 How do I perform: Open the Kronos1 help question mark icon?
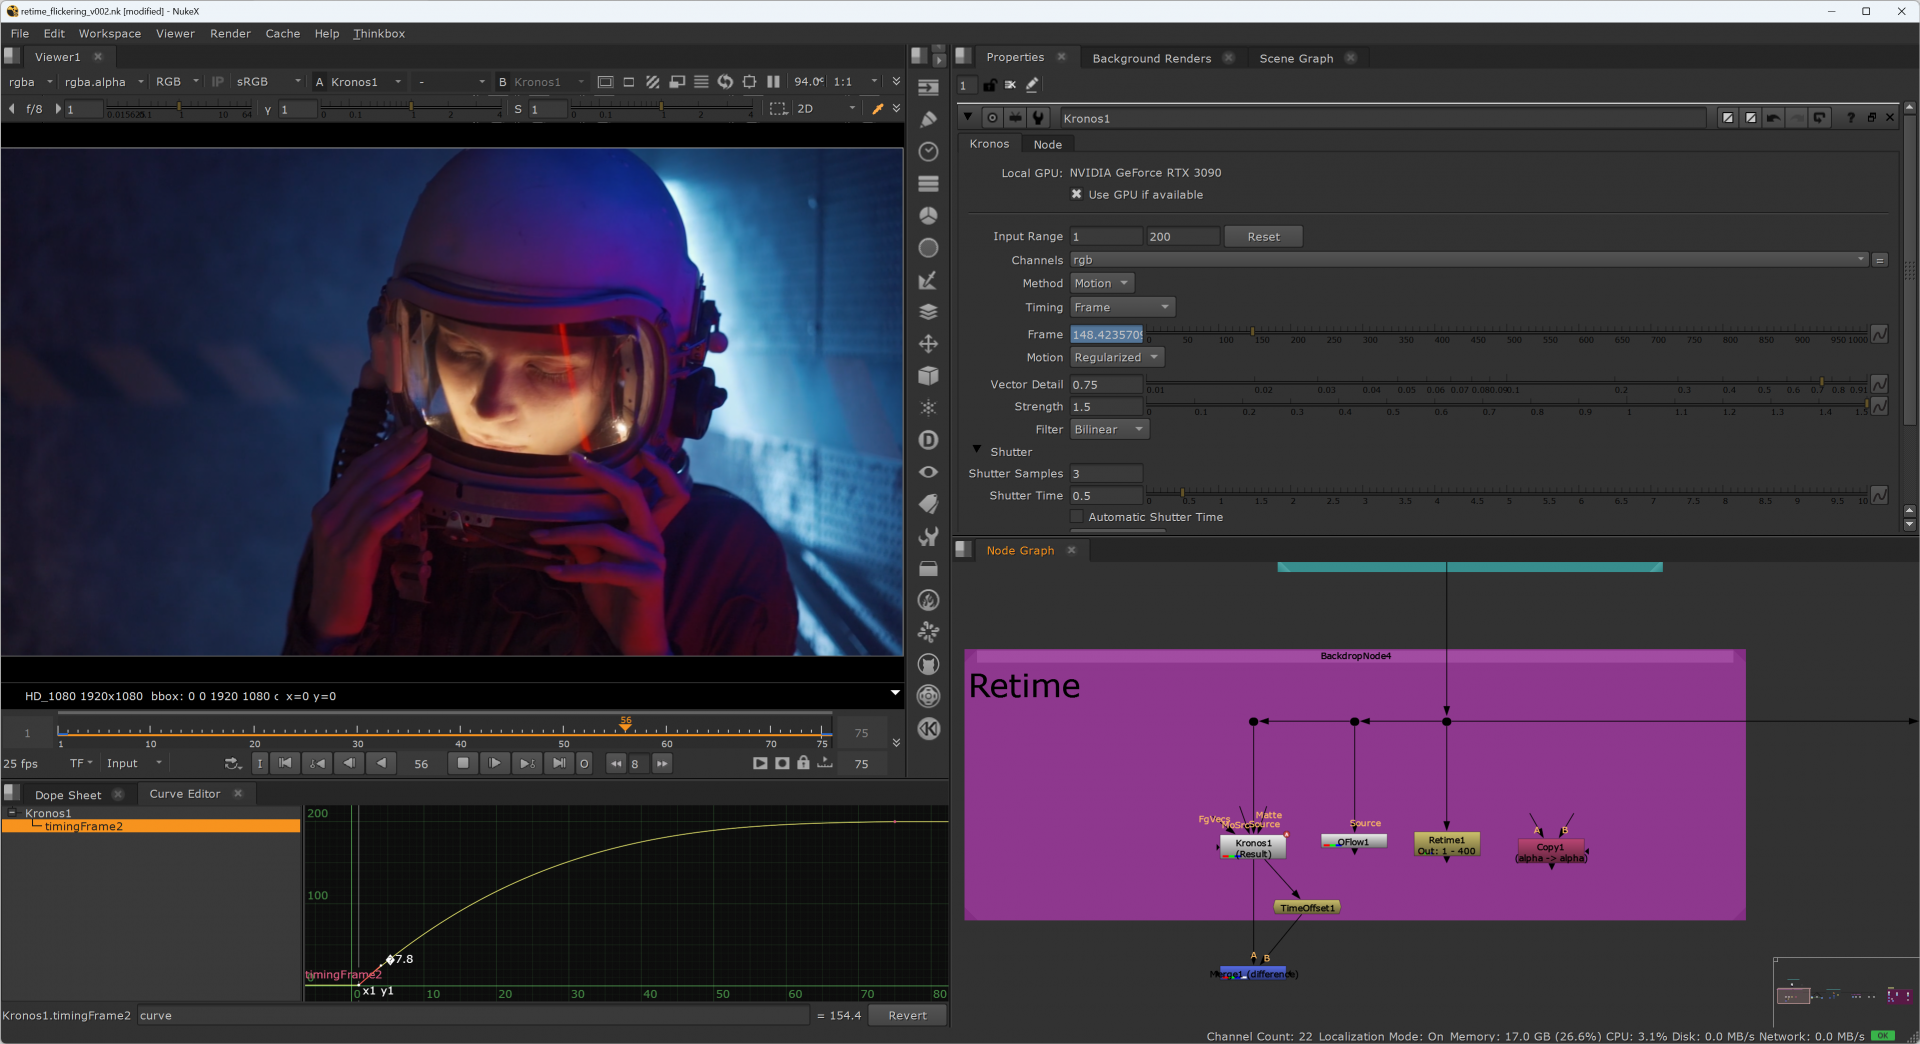tap(1850, 118)
